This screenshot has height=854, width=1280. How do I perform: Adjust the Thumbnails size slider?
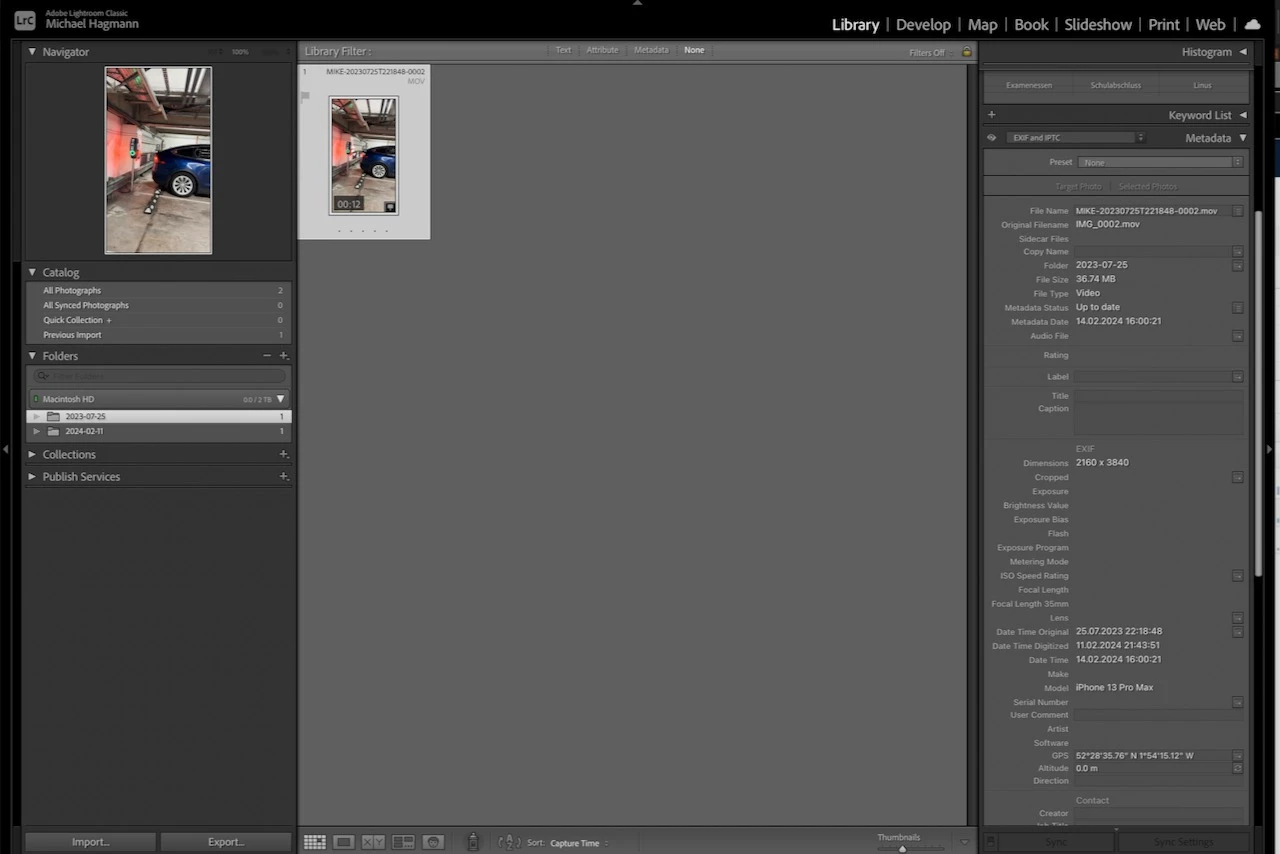coord(902,848)
